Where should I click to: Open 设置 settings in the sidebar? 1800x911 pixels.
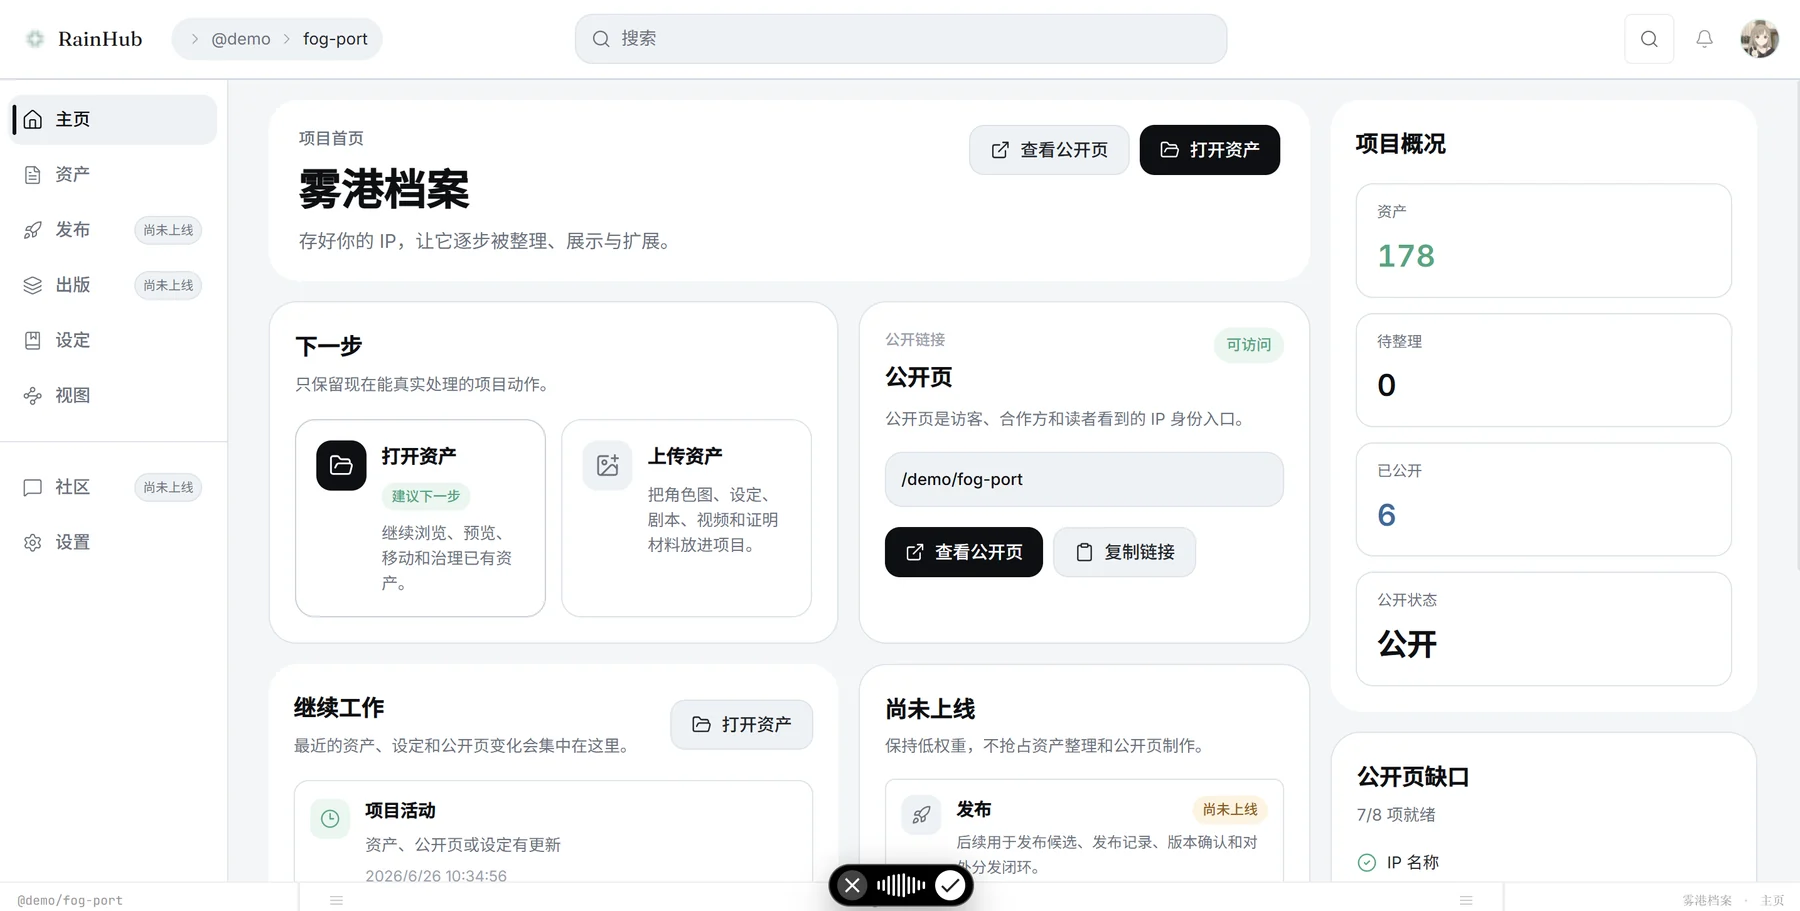(x=113, y=542)
